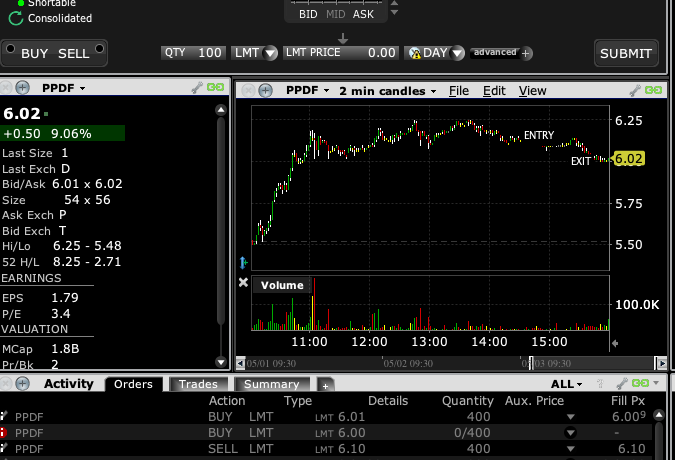The image size is (675, 460).
Task: Switch to the Trades tab
Action: pyautogui.click(x=198, y=384)
